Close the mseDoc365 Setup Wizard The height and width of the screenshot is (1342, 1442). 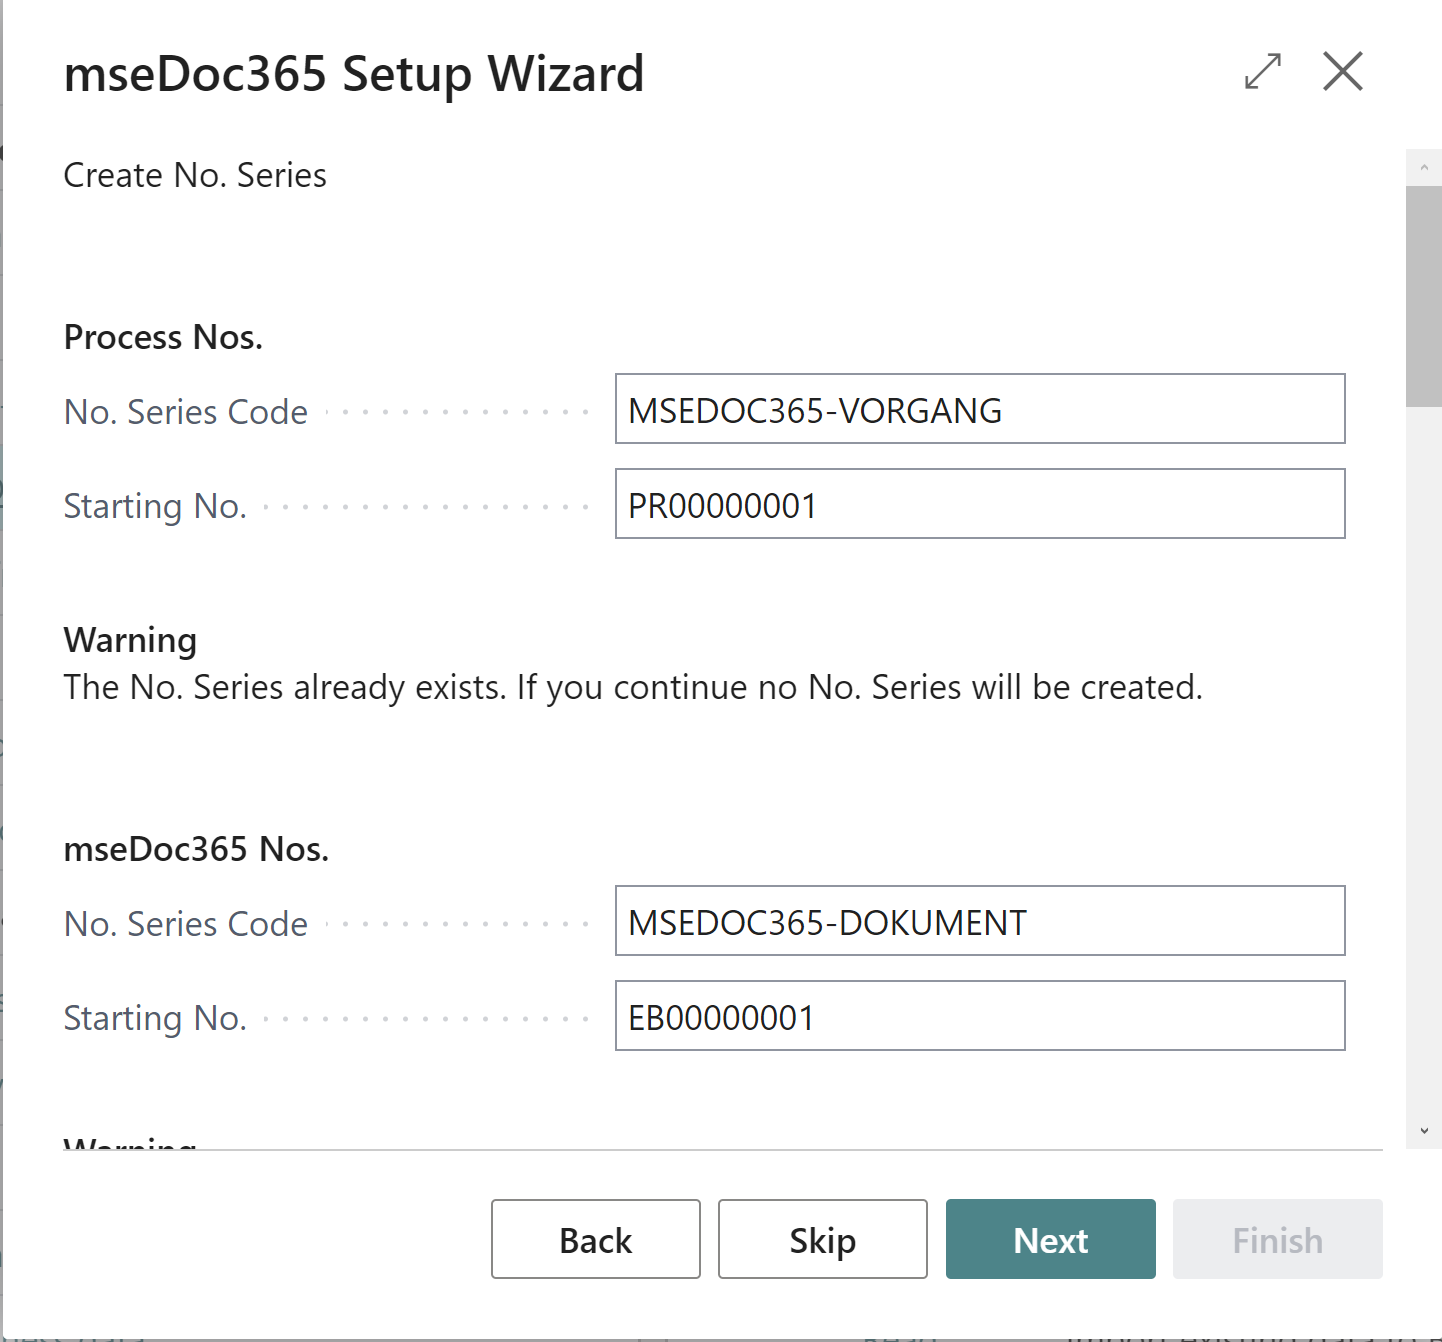pyautogui.click(x=1342, y=72)
